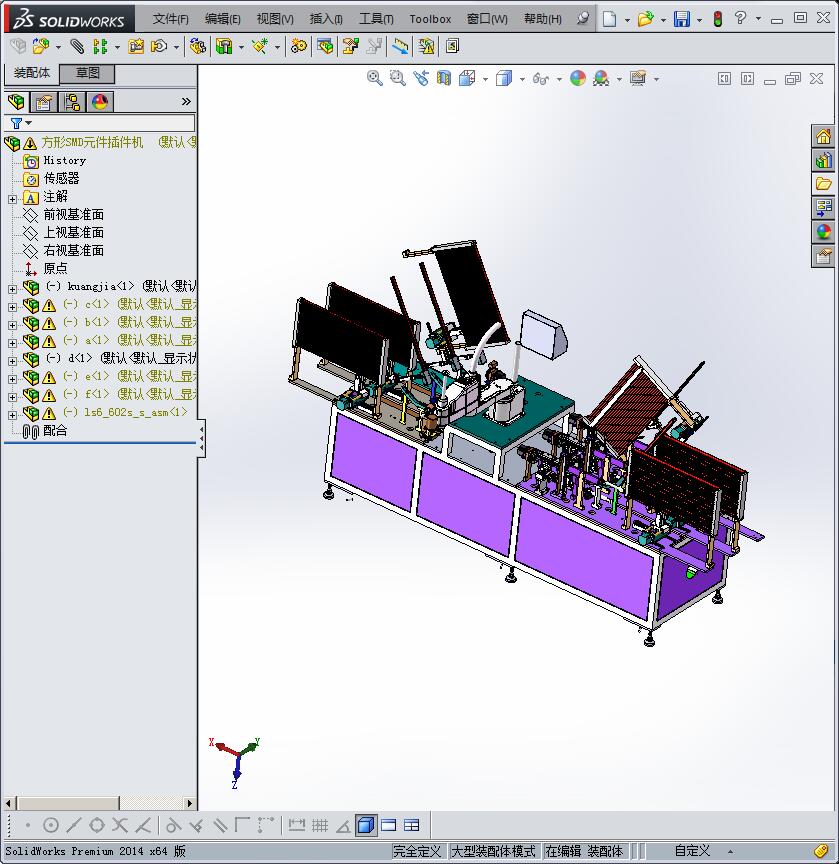Expand the c<1> component node
The image size is (839, 864).
click(x=12, y=307)
